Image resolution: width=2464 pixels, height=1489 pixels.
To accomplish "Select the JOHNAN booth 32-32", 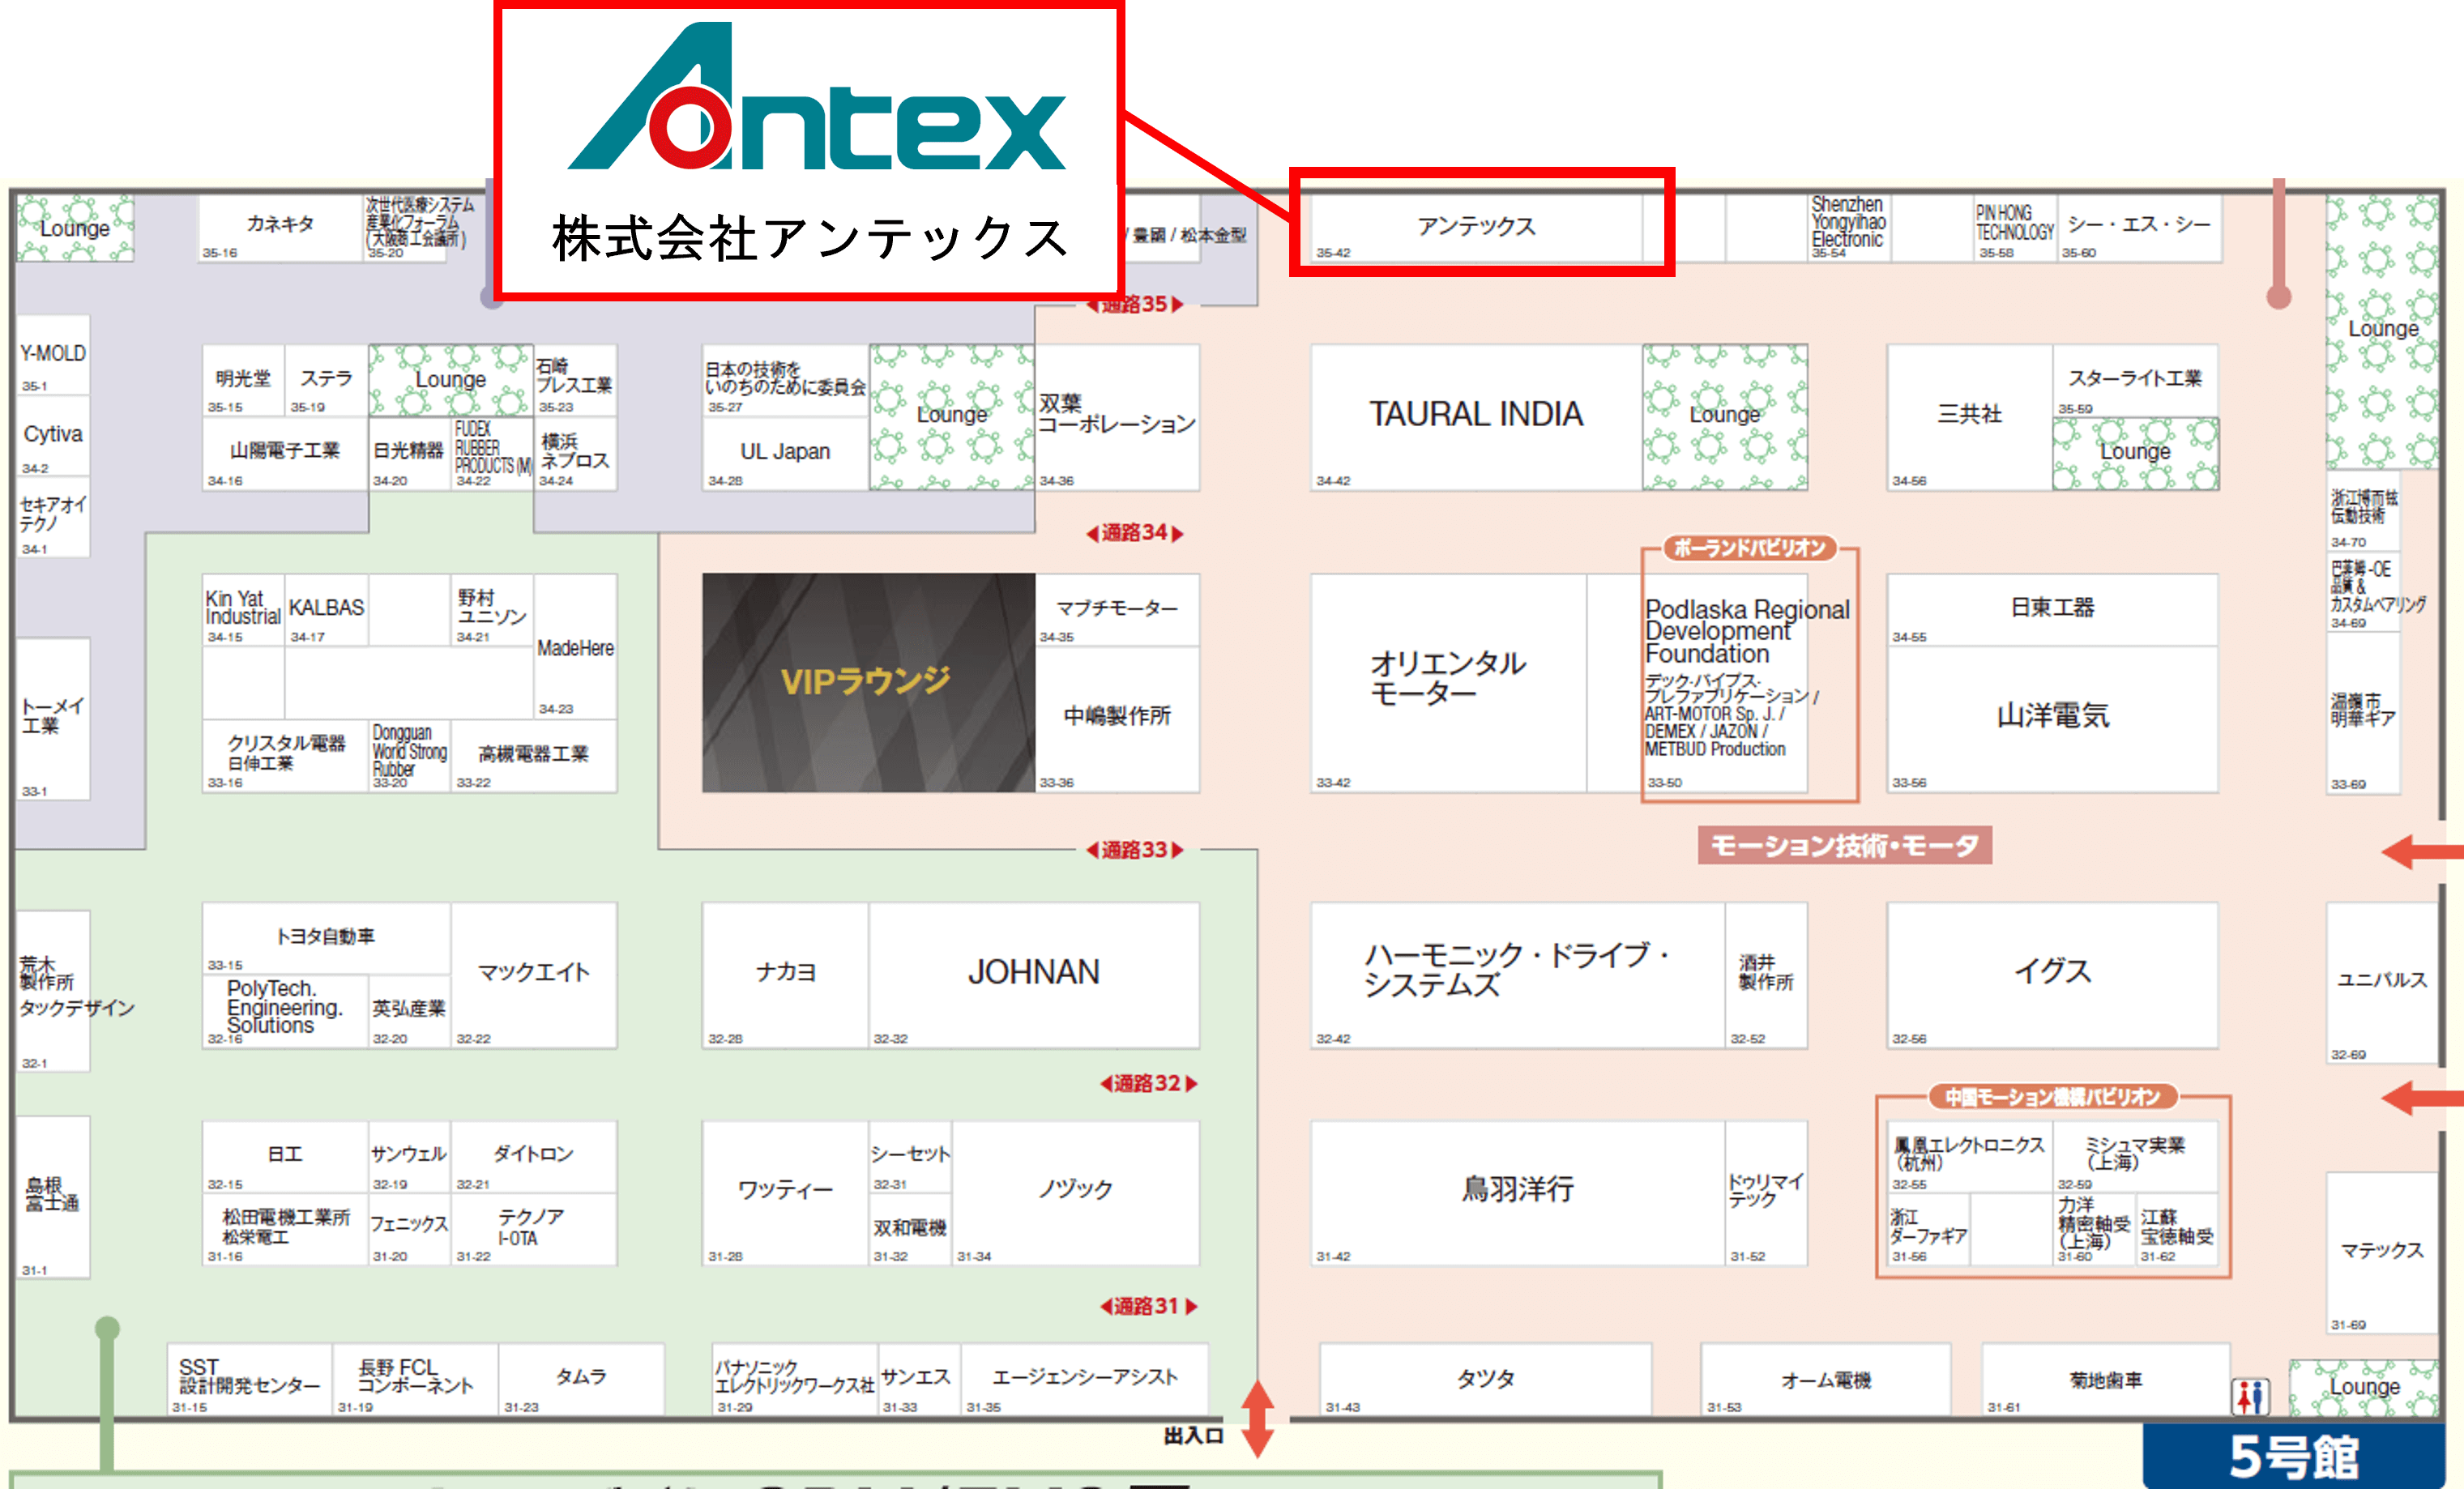I will point(1033,973).
